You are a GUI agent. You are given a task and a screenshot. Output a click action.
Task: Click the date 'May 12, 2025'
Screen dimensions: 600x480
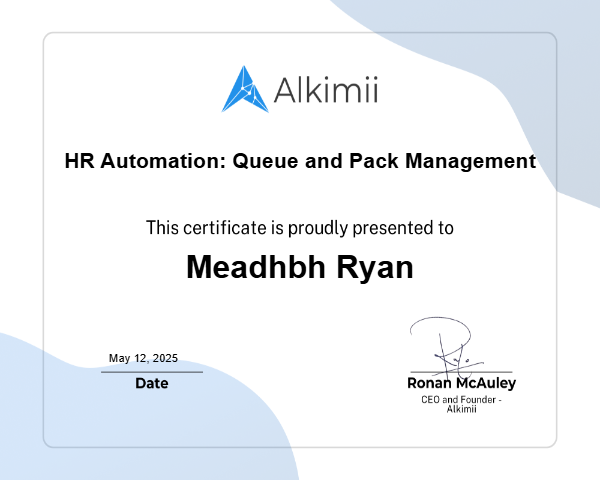click(143, 358)
